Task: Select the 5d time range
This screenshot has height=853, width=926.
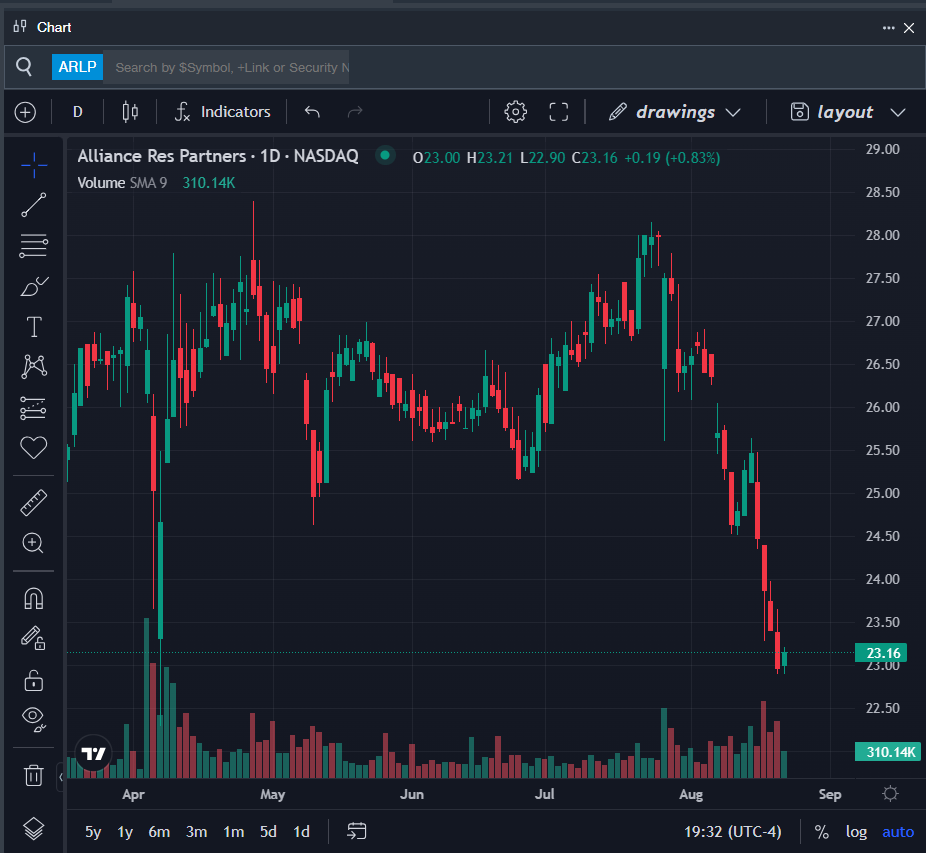Action: (x=268, y=832)
